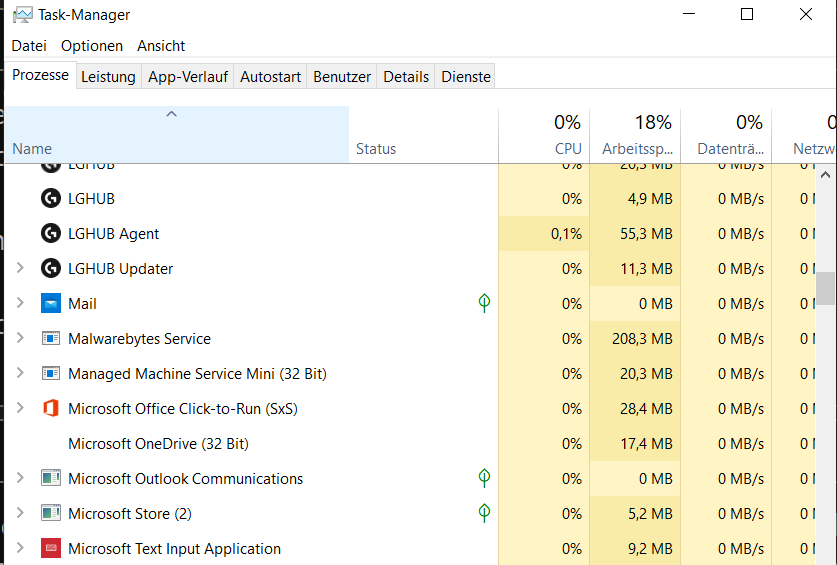The width and height of the screenshot is (837, 565).
Task: Click the vertical scrollbar thumb
Action: click(826, 288)
